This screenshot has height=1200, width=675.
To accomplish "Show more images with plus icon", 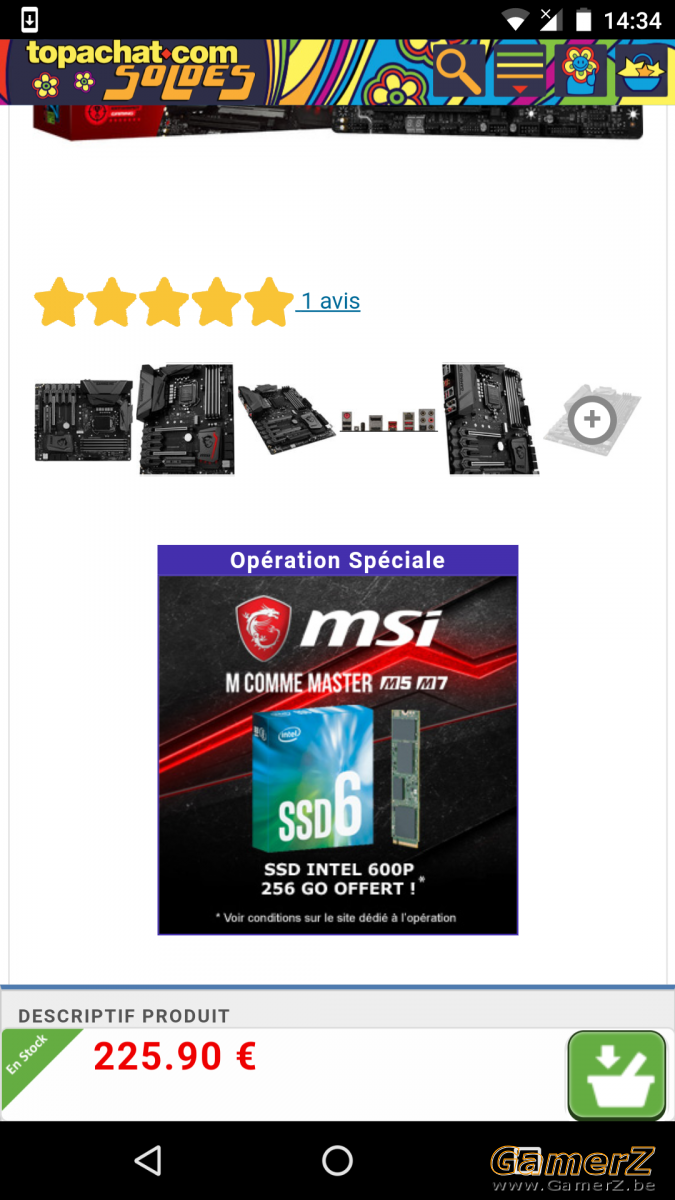I will (x=592, y=420).
